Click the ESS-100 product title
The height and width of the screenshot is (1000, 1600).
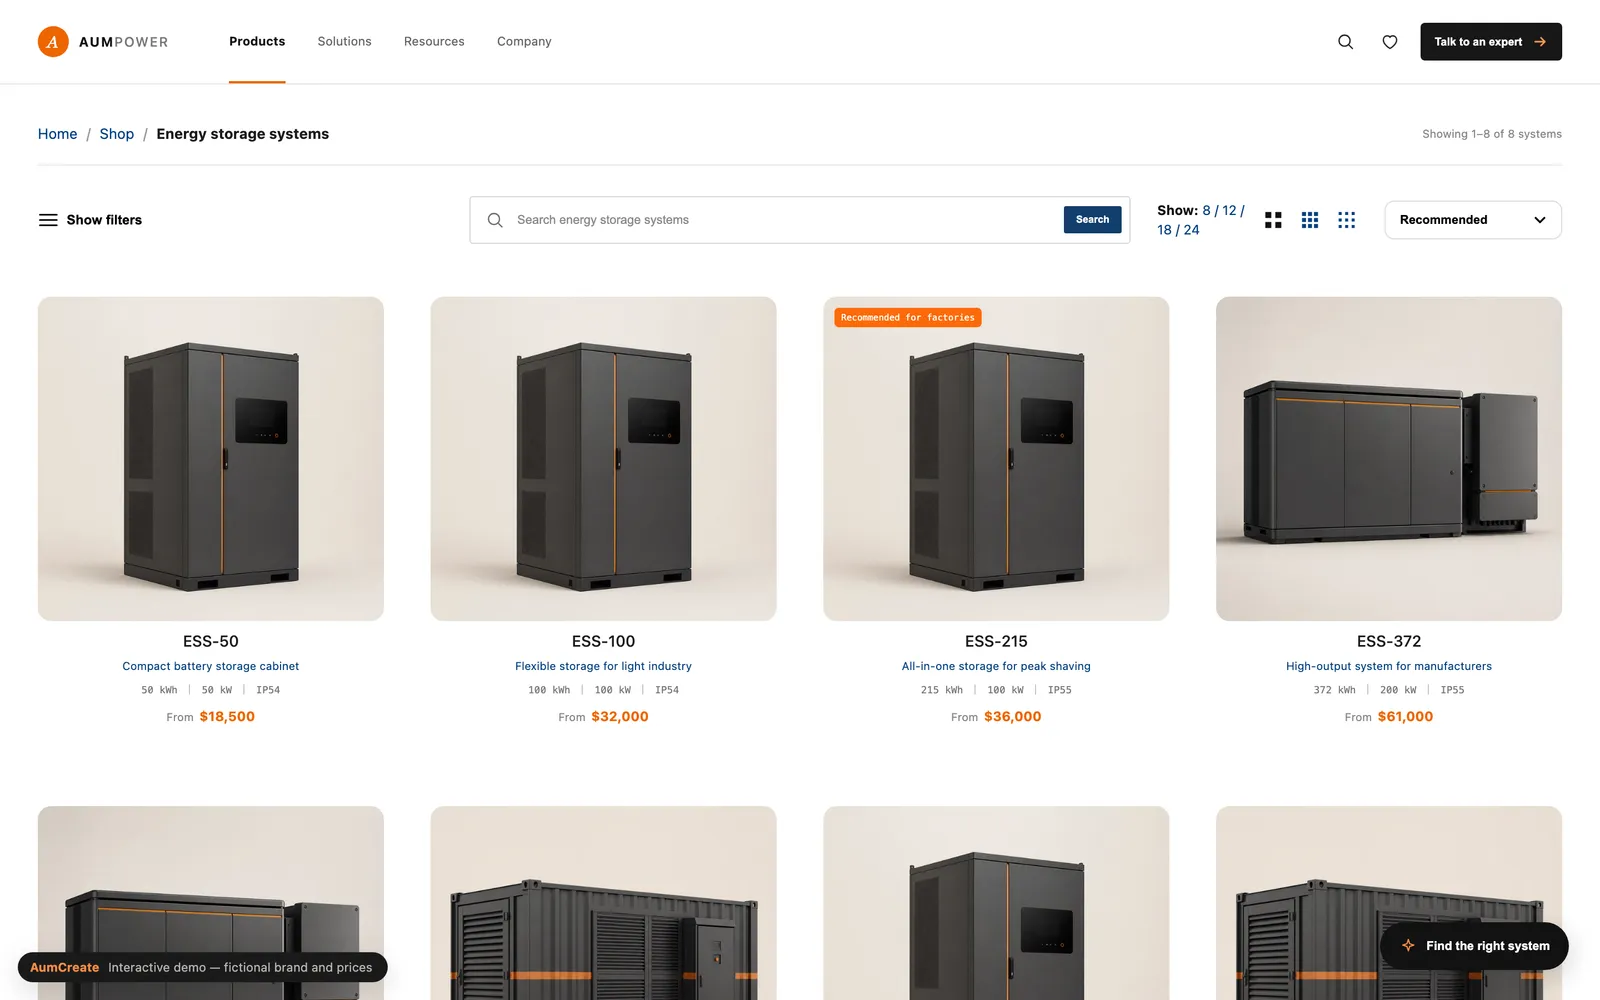(604, 642)
